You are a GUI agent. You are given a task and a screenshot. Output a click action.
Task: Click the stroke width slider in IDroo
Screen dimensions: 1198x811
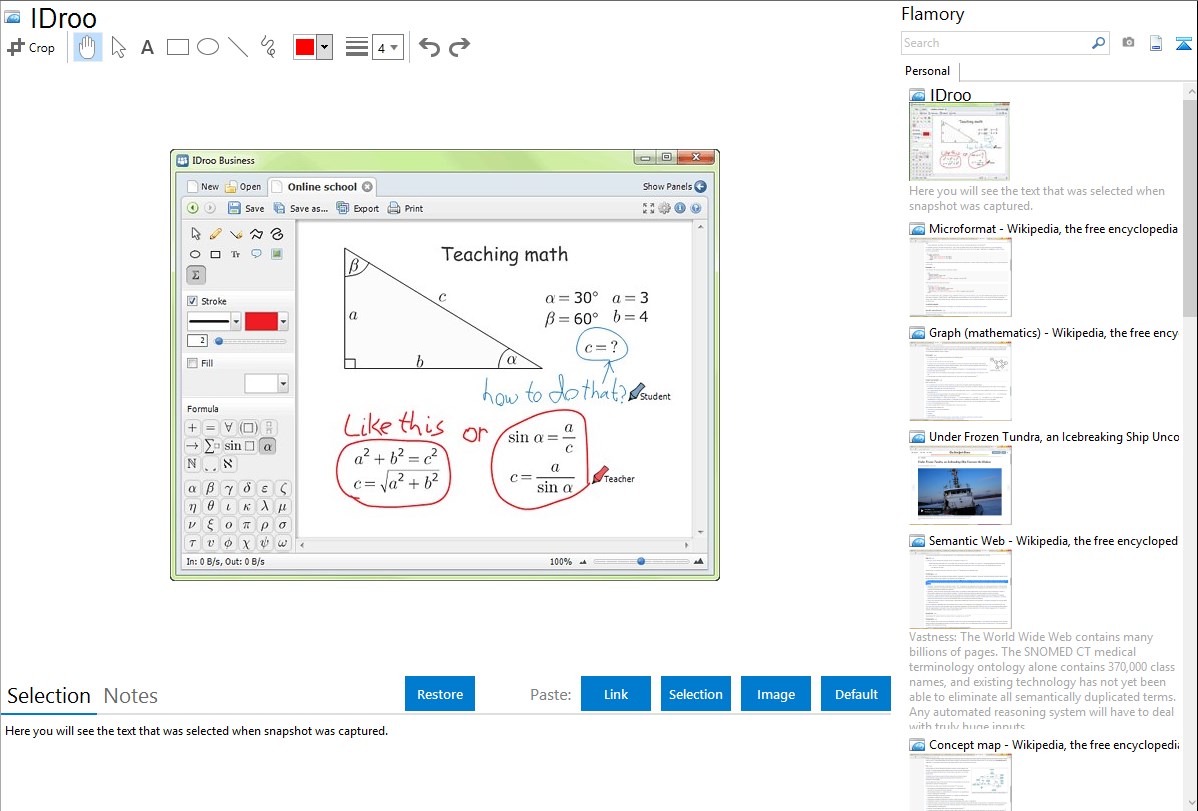tap(251, 341)
